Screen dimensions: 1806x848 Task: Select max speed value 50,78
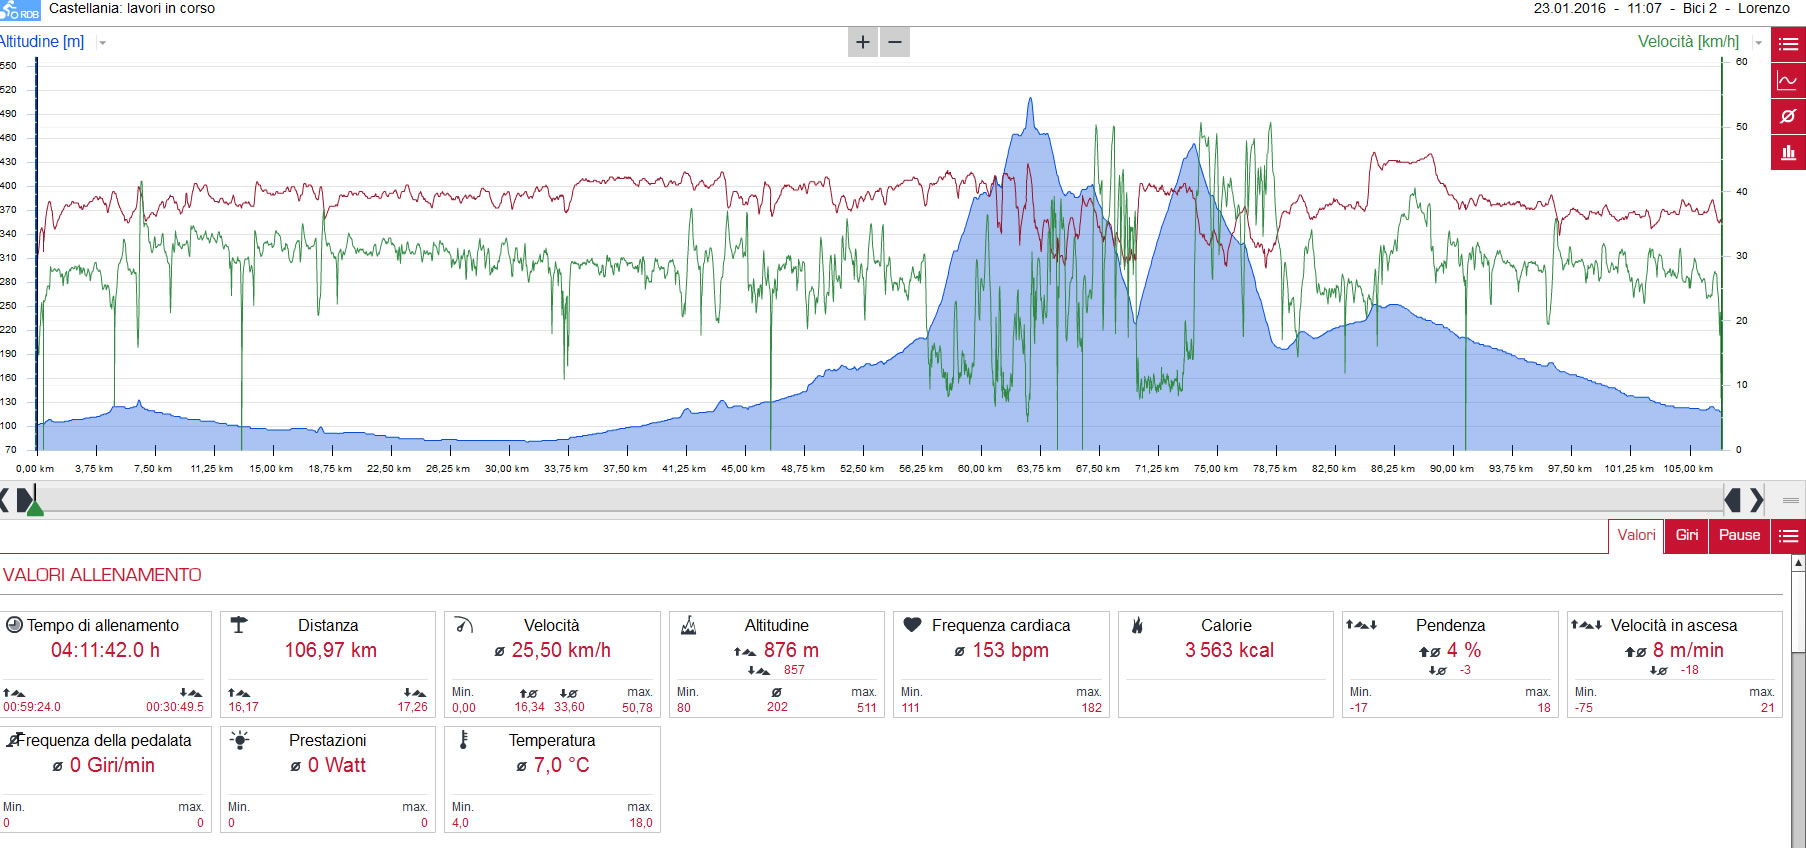[637, 707]
